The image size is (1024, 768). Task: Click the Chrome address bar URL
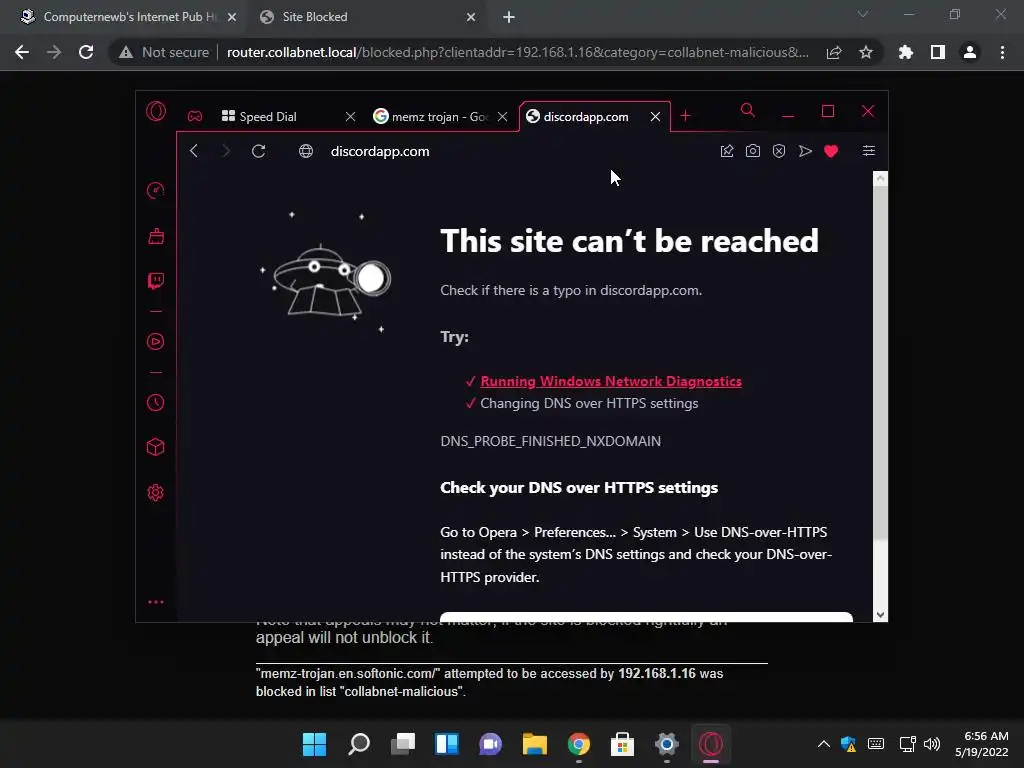(x=517, y=52)
